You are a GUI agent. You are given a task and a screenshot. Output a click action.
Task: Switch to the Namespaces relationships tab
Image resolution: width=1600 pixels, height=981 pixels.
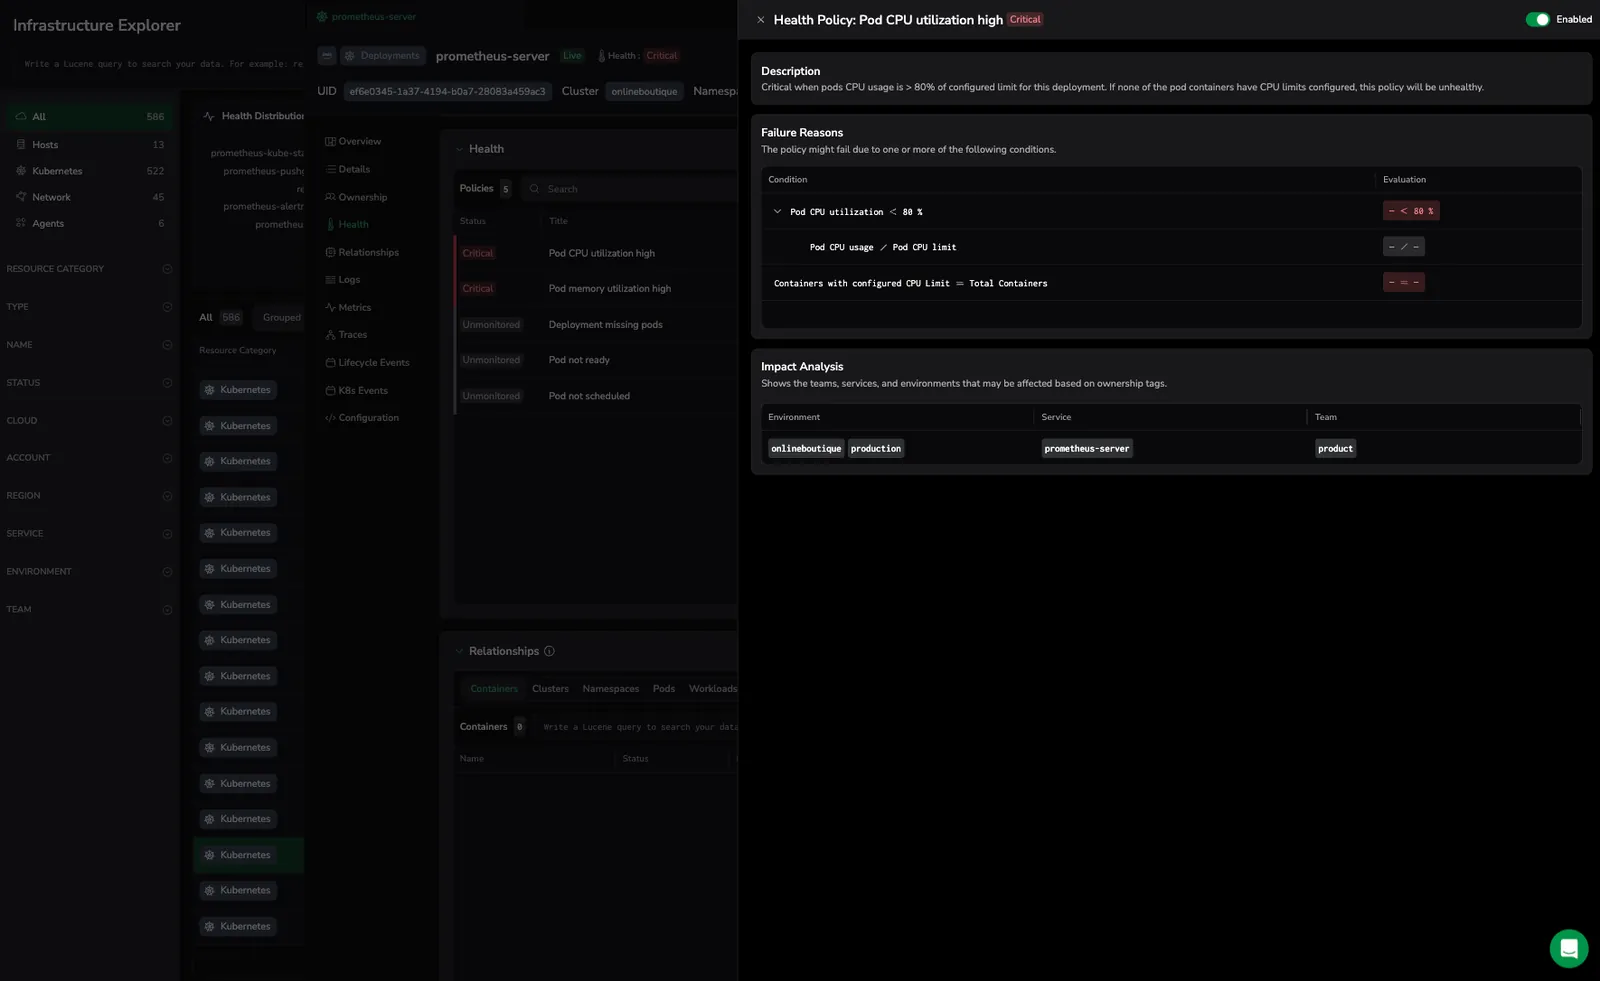[x=611, y=689]
